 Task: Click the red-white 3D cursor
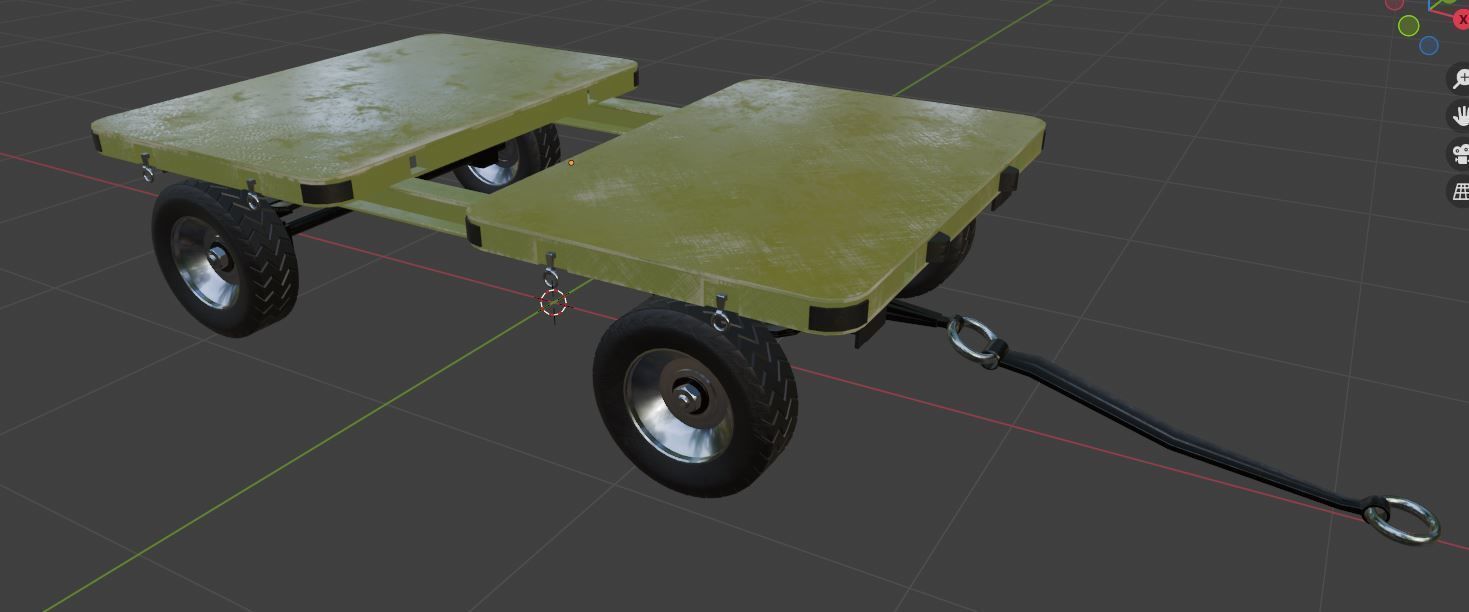pos(553,302)
